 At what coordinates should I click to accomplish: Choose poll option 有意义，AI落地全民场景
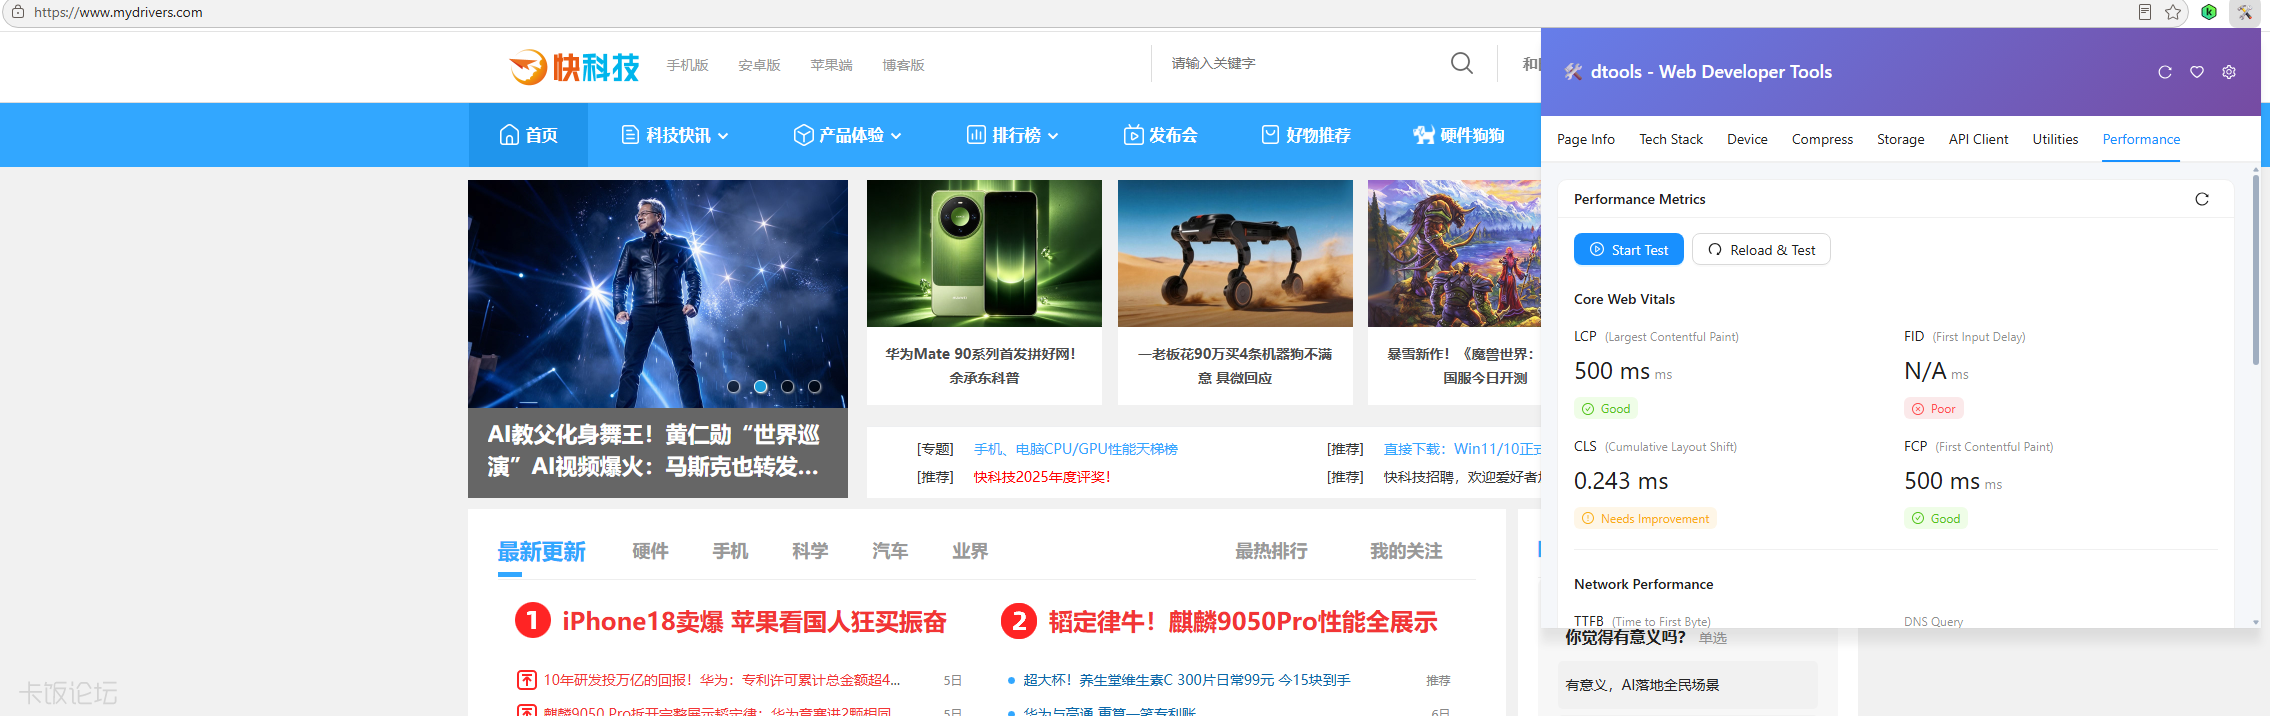(x=1688, y=685)
